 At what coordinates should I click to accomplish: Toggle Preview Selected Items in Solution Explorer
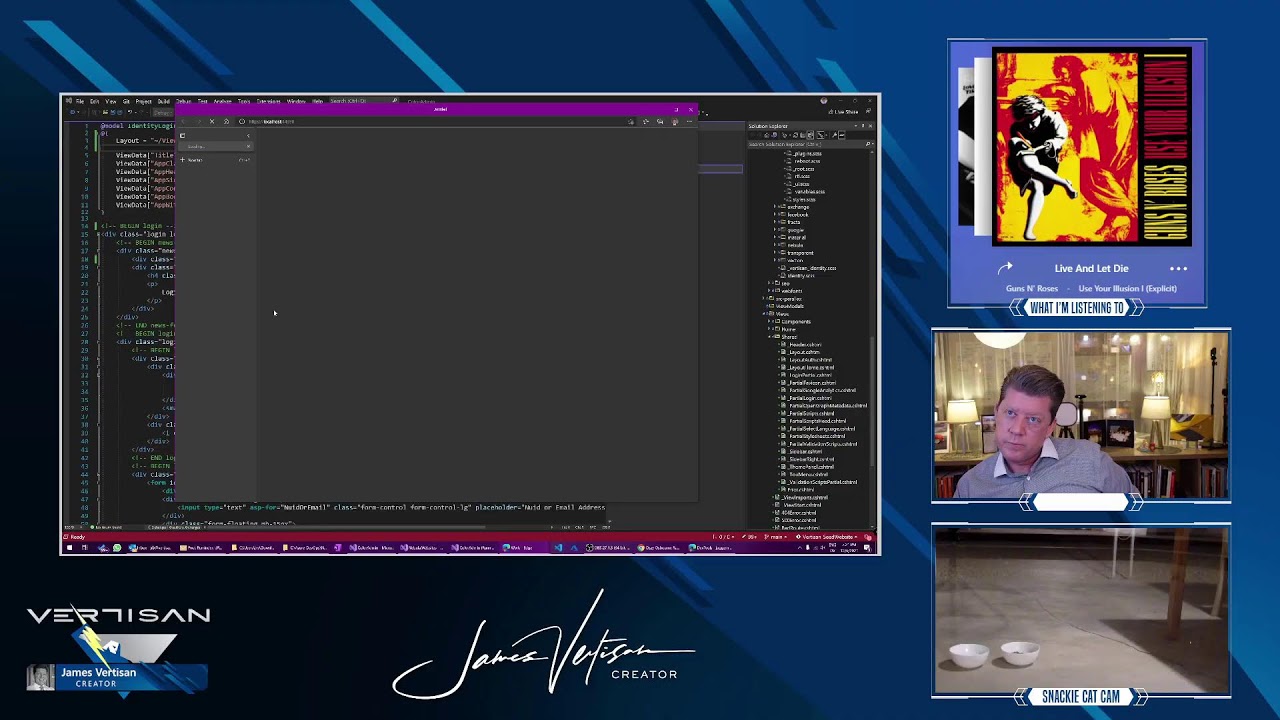pyautogui.click(x=841, y=135)
